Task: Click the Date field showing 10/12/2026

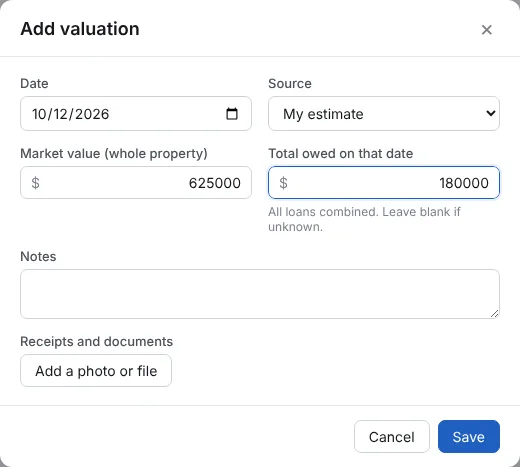Action: click(136, 114)
